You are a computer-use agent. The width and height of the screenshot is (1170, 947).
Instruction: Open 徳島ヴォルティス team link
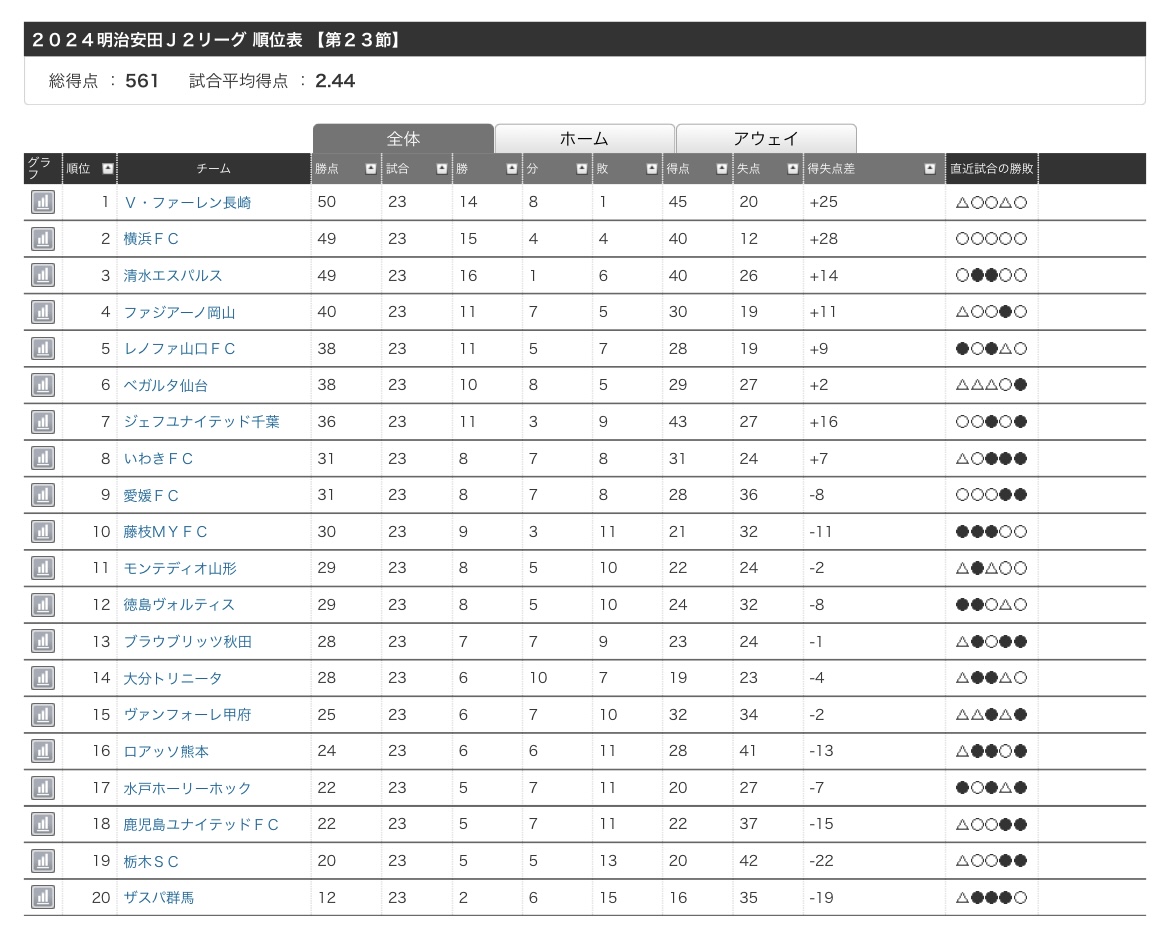click(x=179, y=604)
